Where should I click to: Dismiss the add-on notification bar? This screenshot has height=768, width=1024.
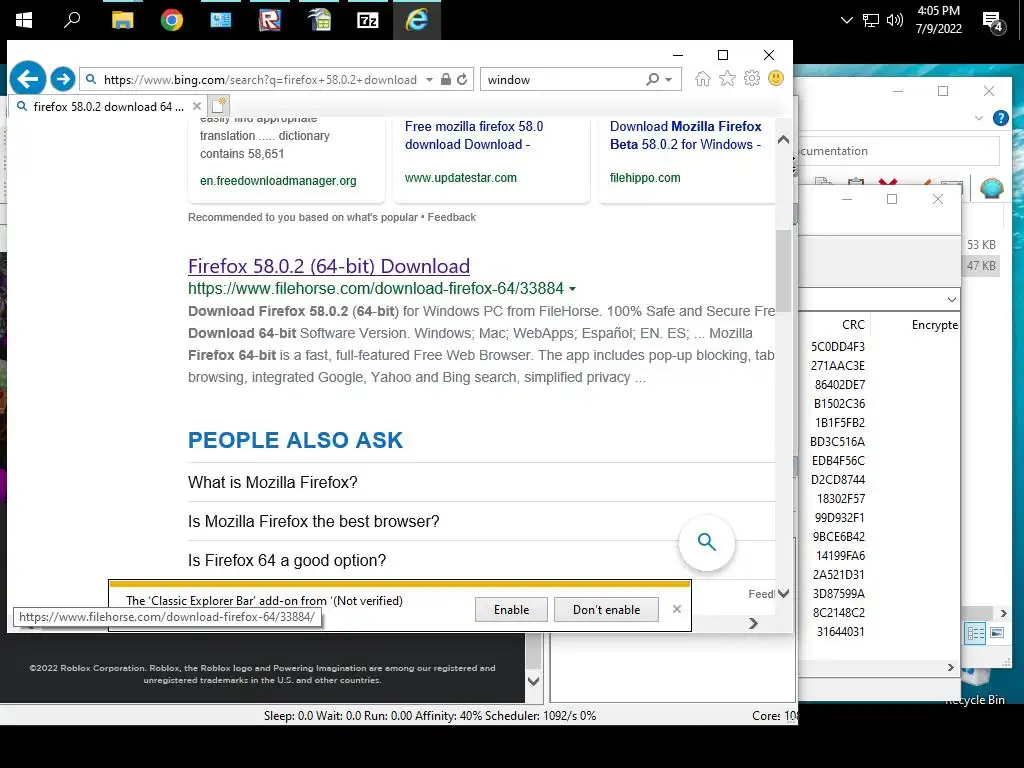pos(677,609)
